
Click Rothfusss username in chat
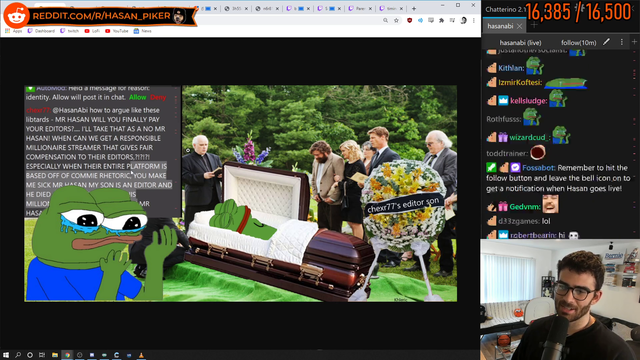click(504, 119)
